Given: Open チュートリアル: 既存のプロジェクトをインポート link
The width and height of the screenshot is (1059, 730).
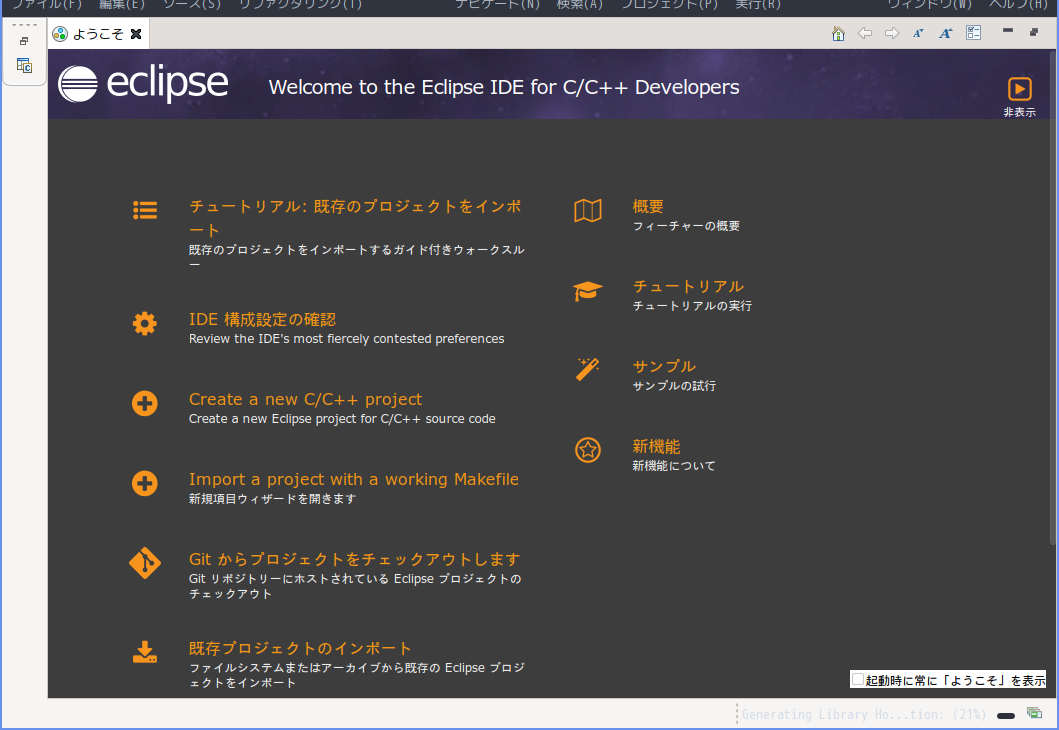Looking at the screenshot, I should click(x=355, y=218).
